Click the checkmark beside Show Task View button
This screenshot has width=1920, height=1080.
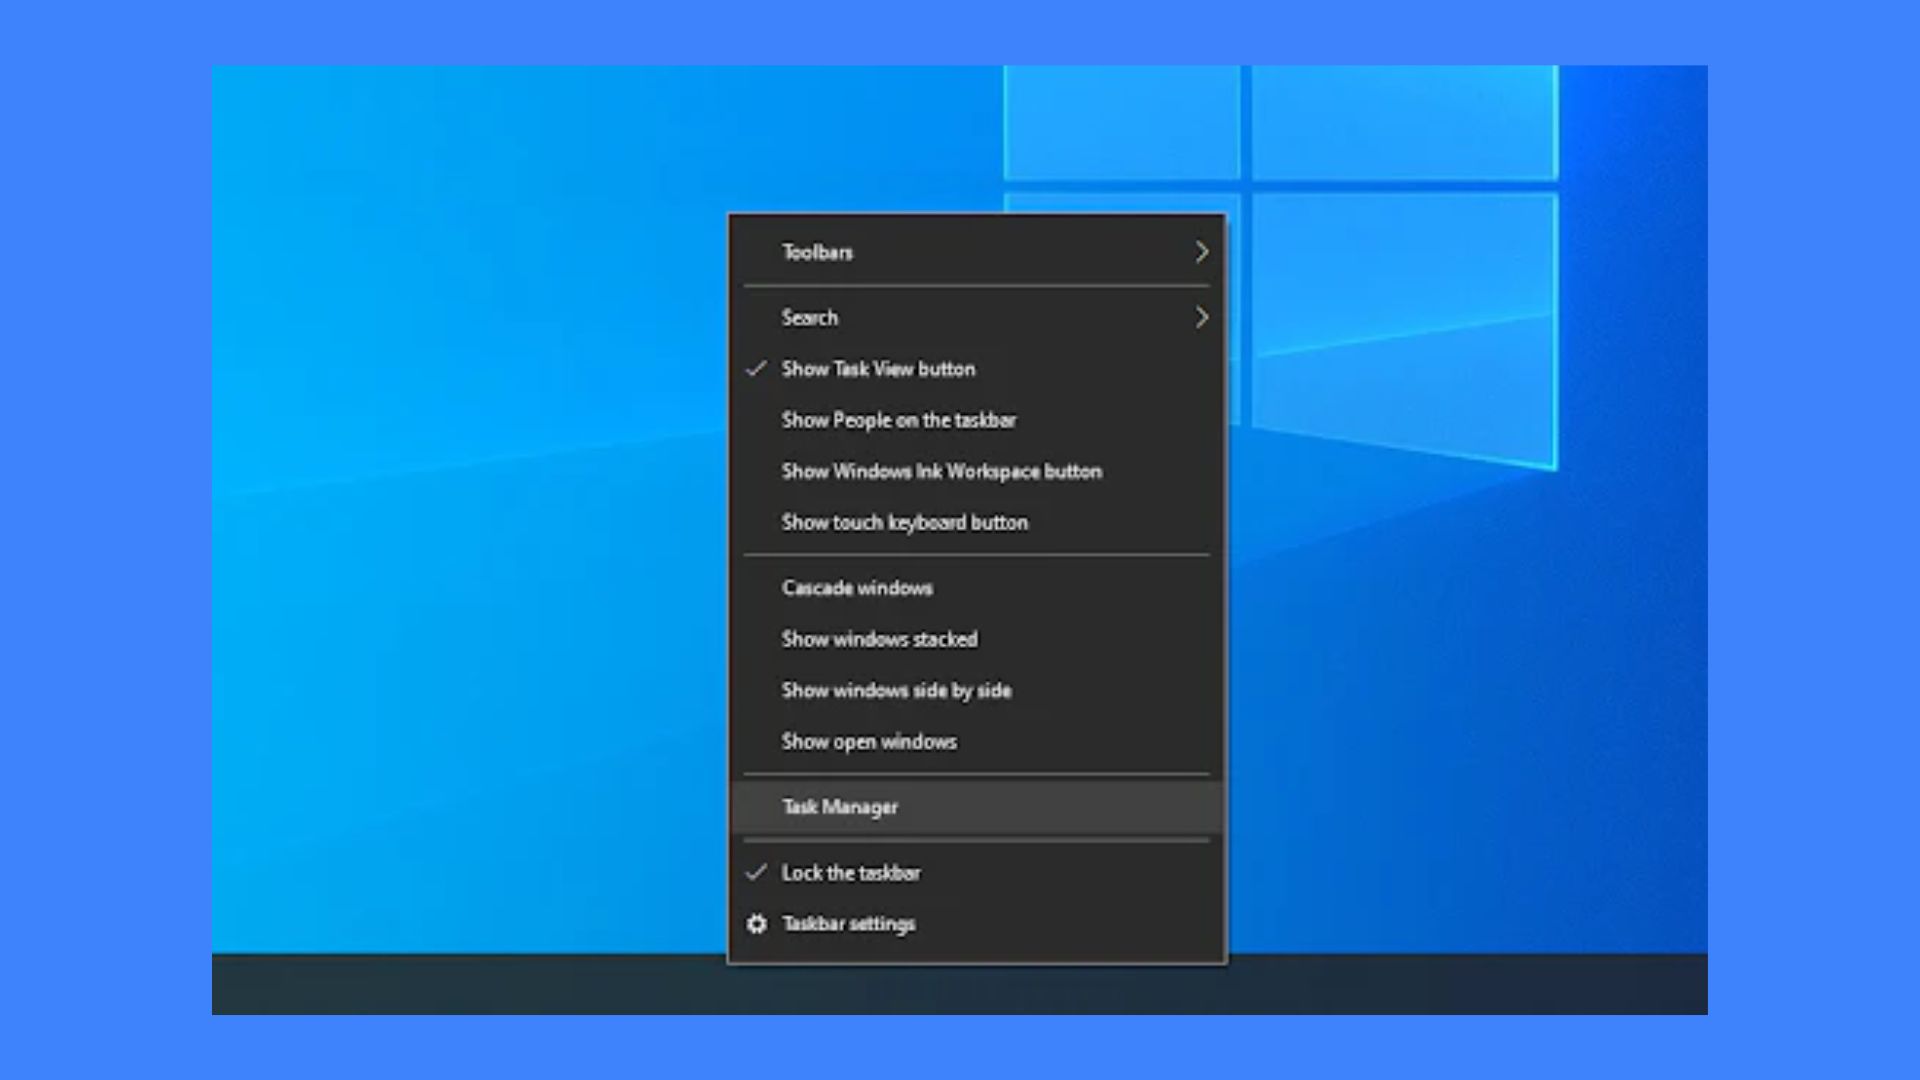(x=757, y=369)
